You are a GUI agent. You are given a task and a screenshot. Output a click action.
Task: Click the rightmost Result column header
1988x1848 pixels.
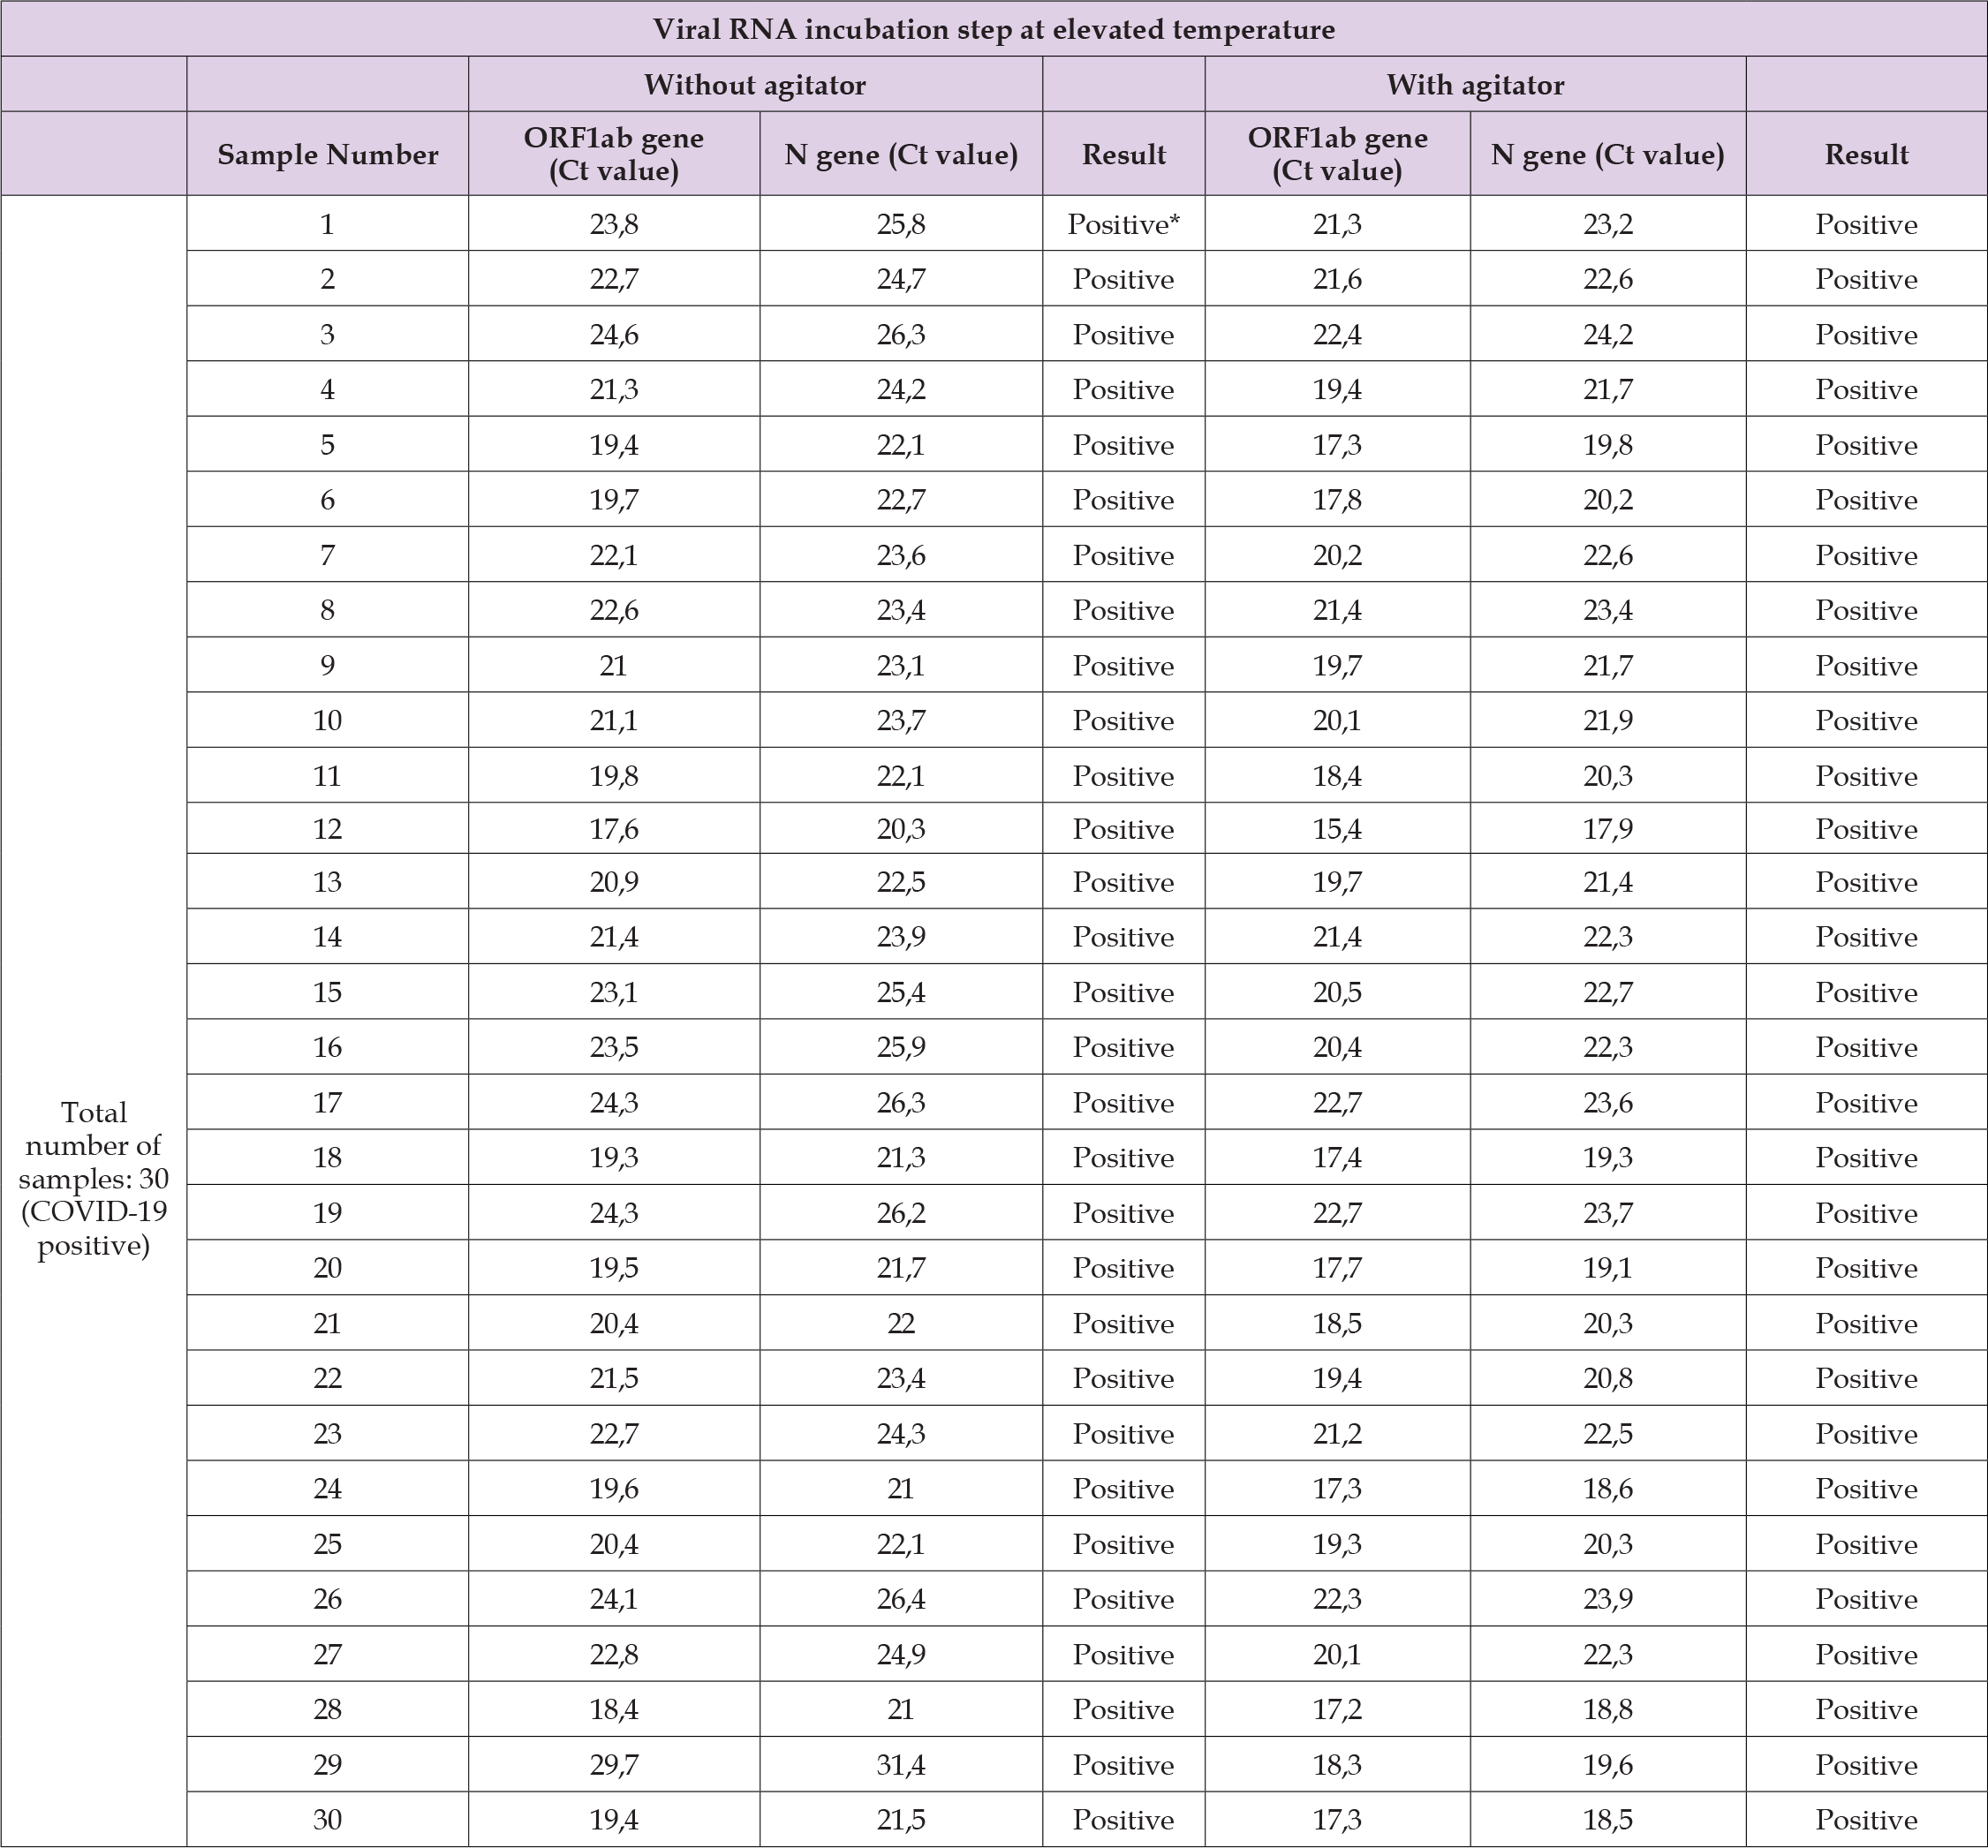pyautogui.click(x=1865, y=154)
